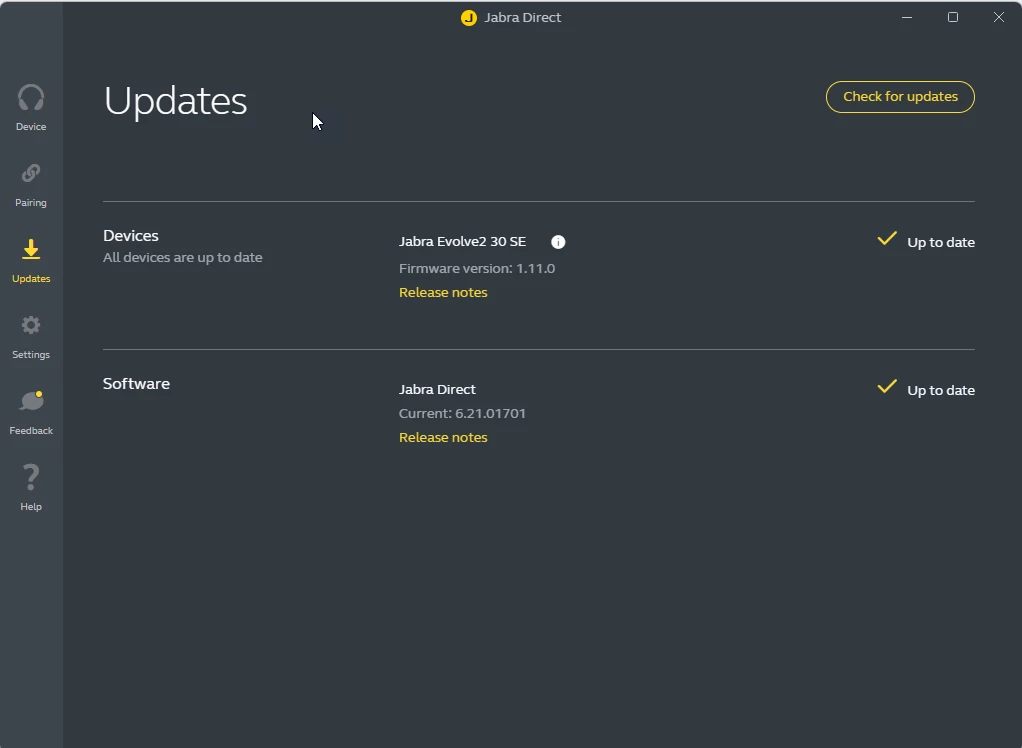
Task: Click Up to date status for Jabra Direct
Action: [x=941, y=390]
